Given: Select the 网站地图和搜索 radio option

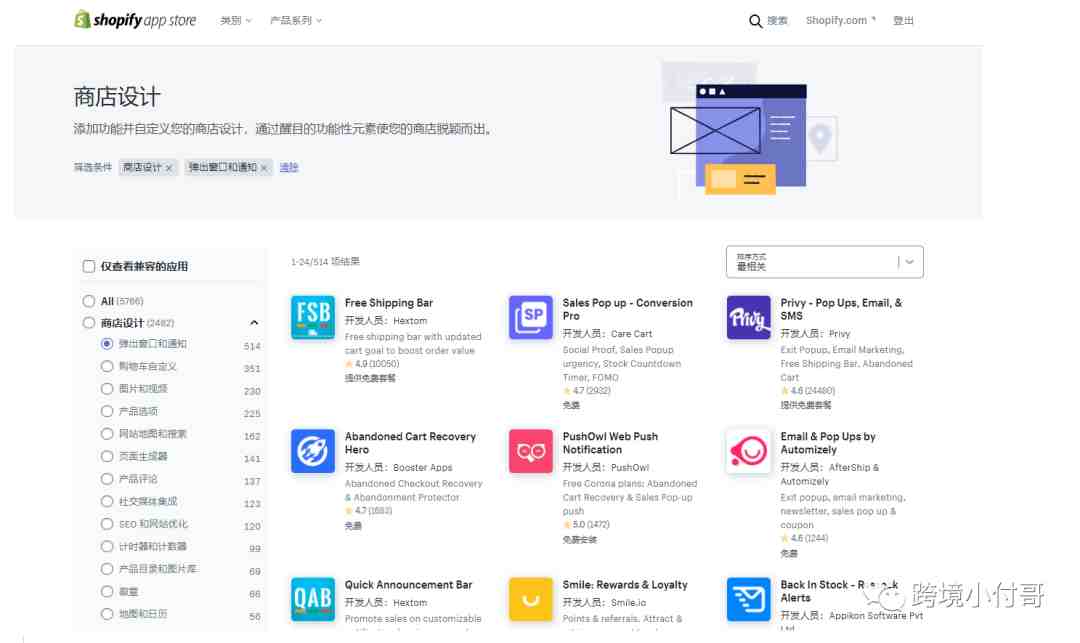Looking at the screenshot, I should (x=107, y=434).
